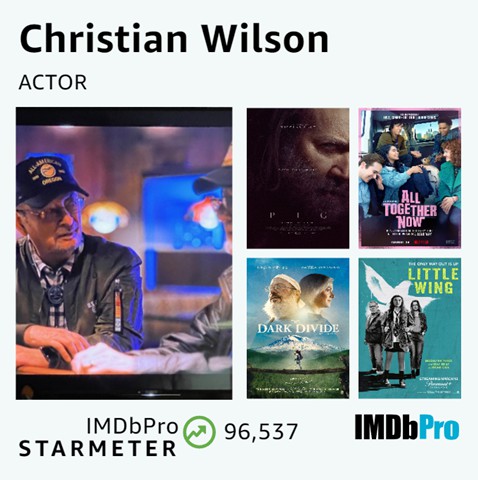This screenshot has width=478, height=480.
Task: Click the STARMETER word label
Action: pos(97,449)
